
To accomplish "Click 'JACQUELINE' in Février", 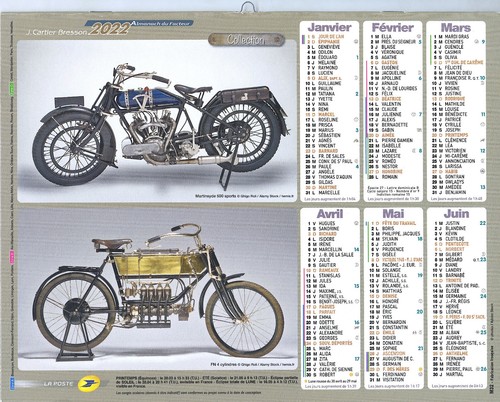I will [x=394, y=73].
